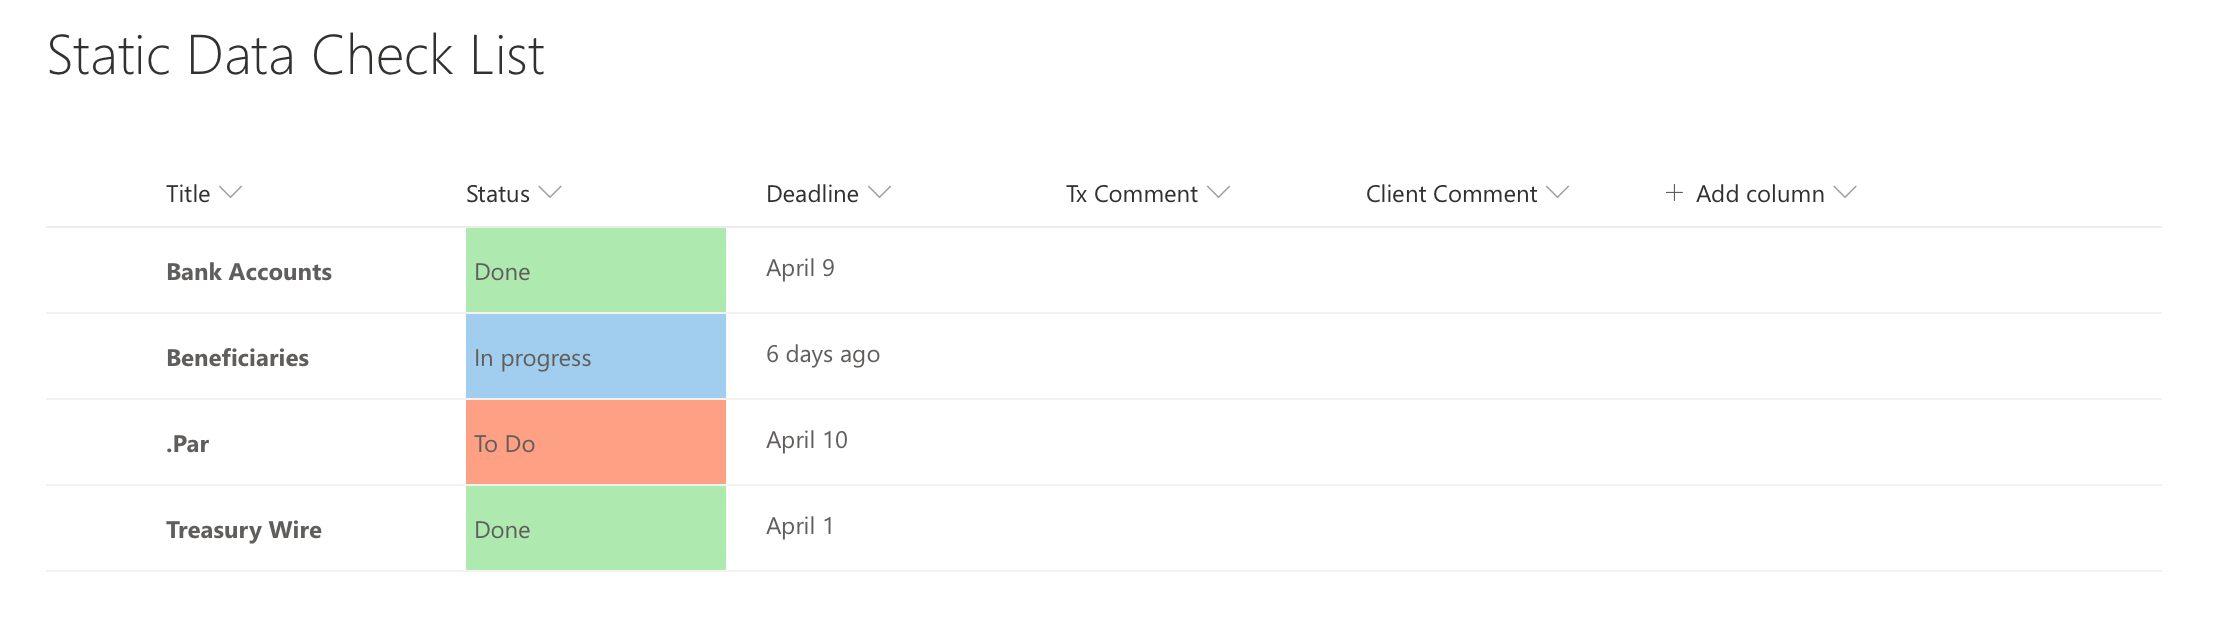2232x638 pixels.
Task: Click the April 9 deadline cell
Action: click(800, 268)
